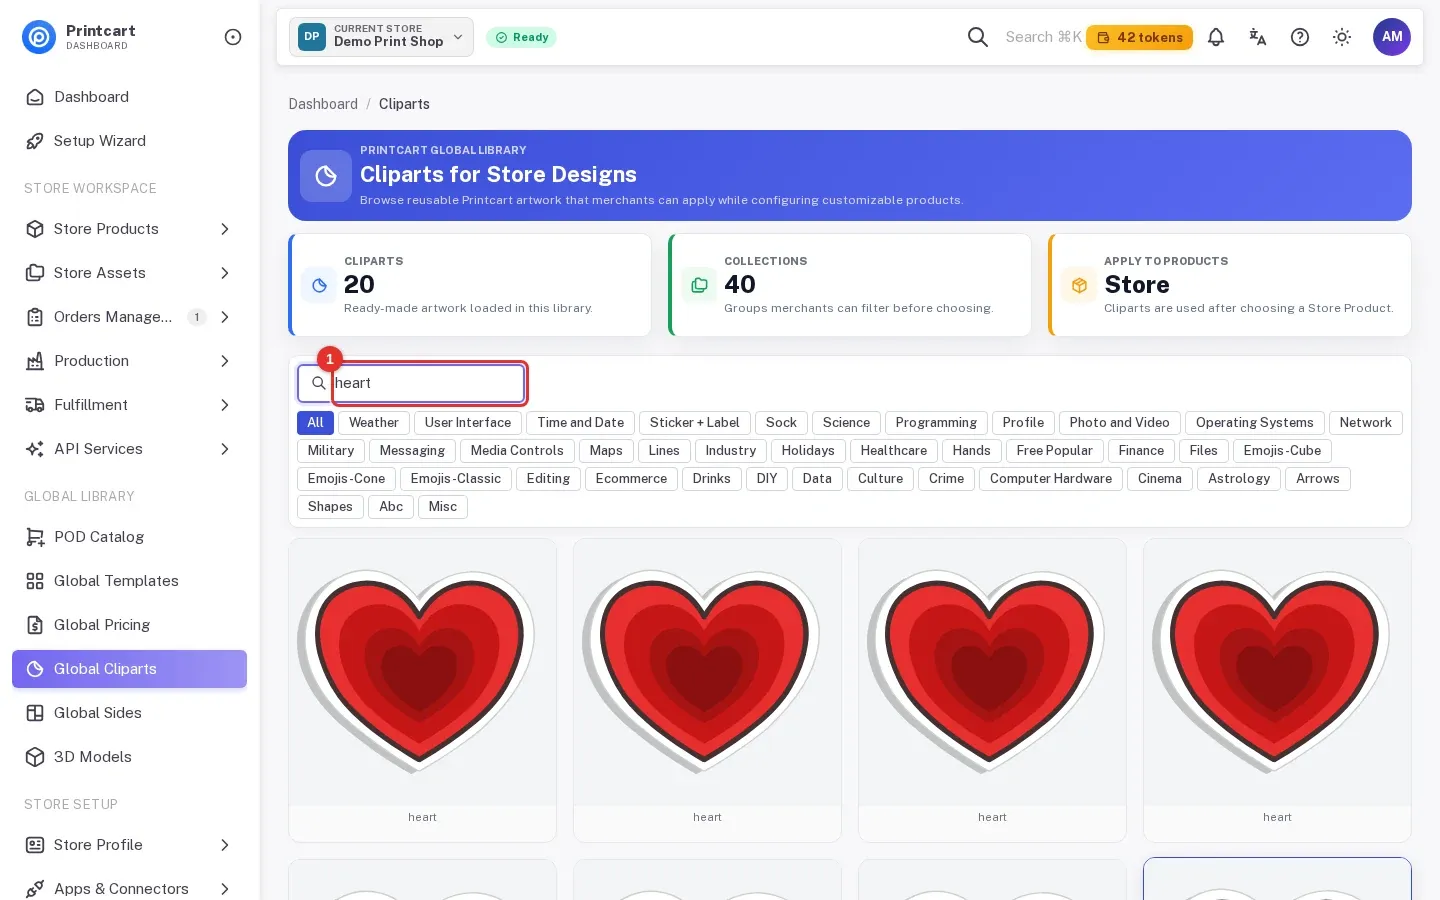Expand the Fulfillment submenu chevron
Viewport: 1440px width, 900px height.
[x=225, y=405]
